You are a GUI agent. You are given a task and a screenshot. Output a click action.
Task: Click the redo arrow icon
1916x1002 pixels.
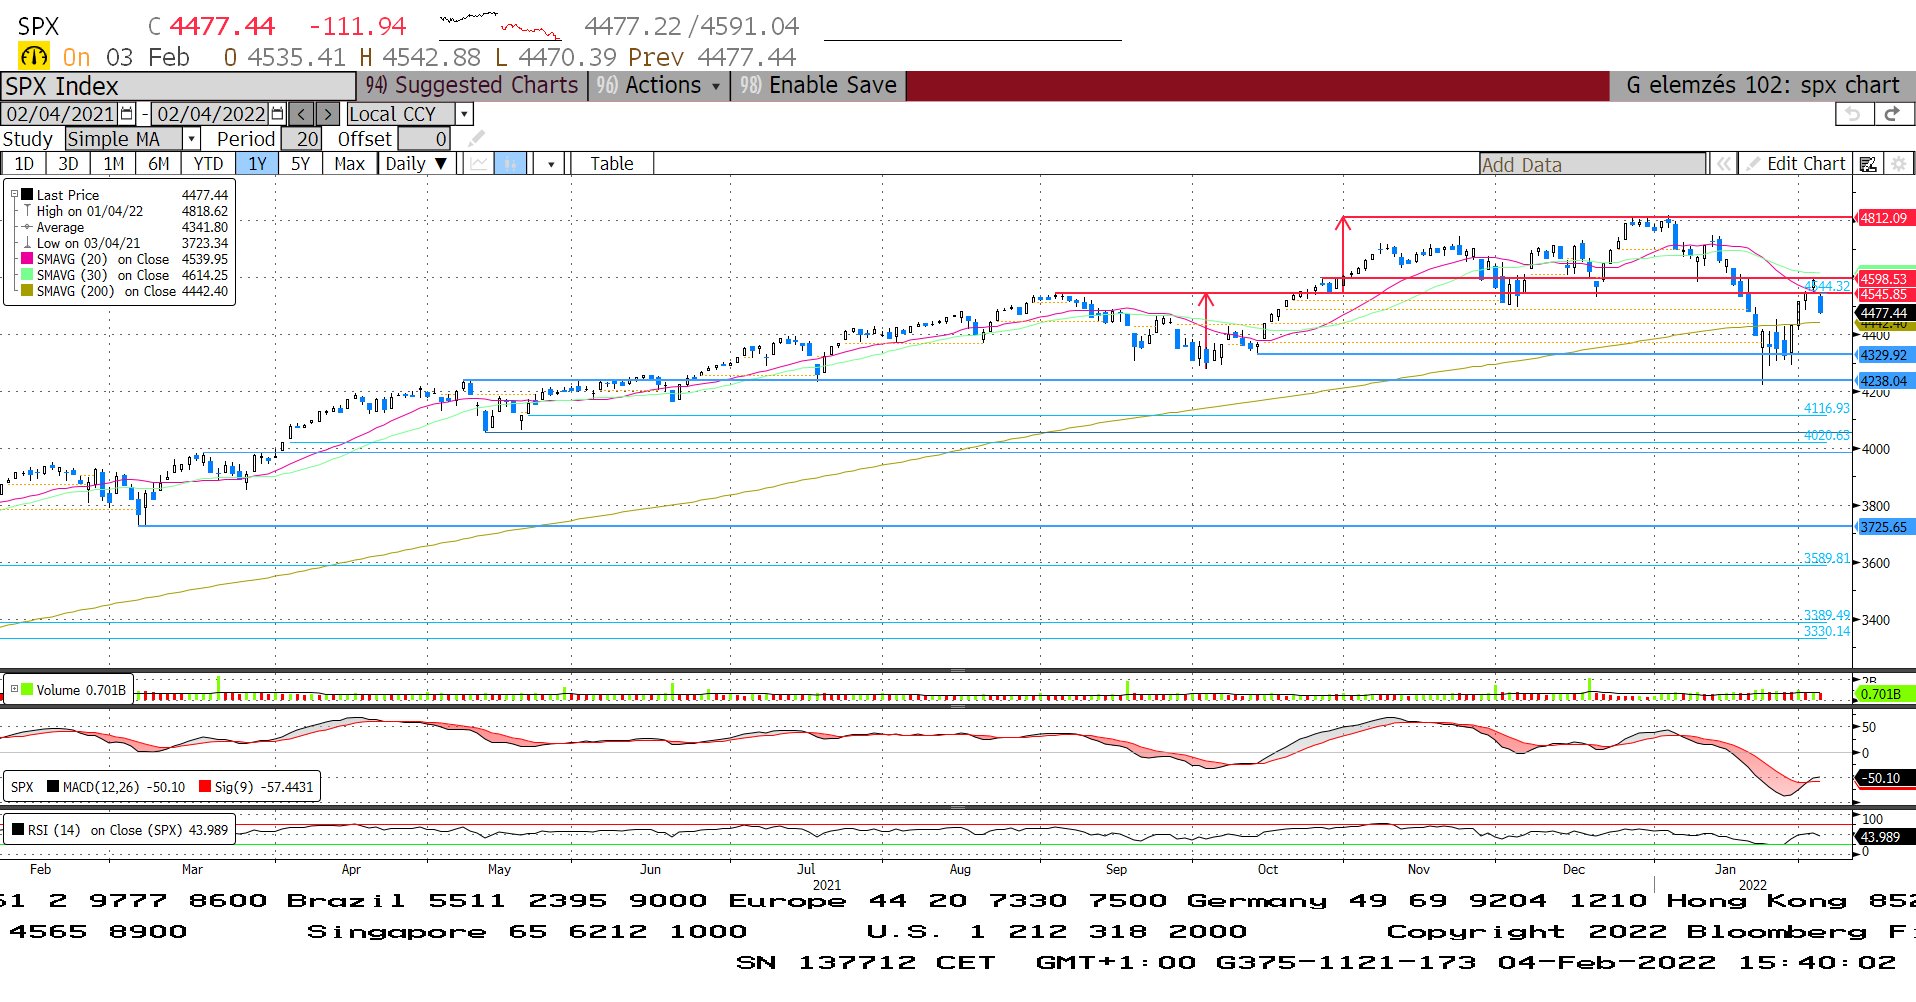point(1892,114)
